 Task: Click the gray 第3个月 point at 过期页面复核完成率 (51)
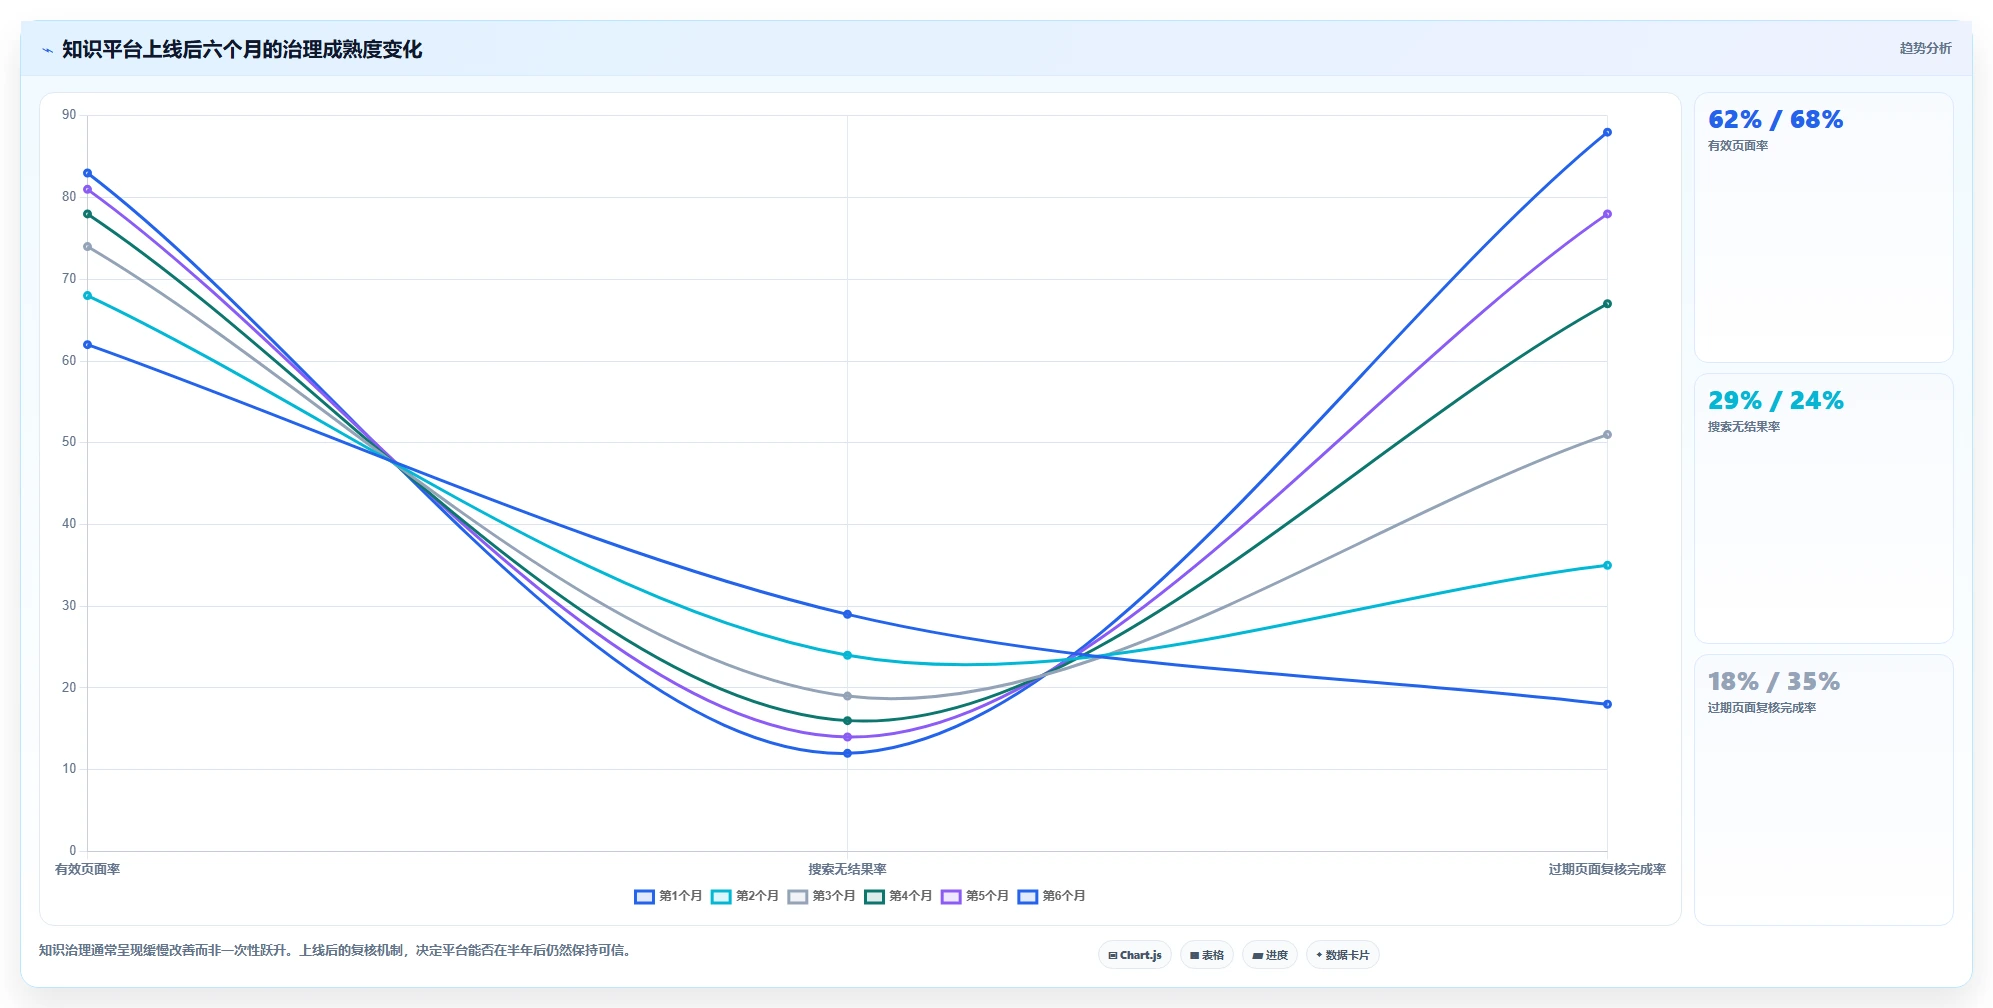click(1607, 435)
